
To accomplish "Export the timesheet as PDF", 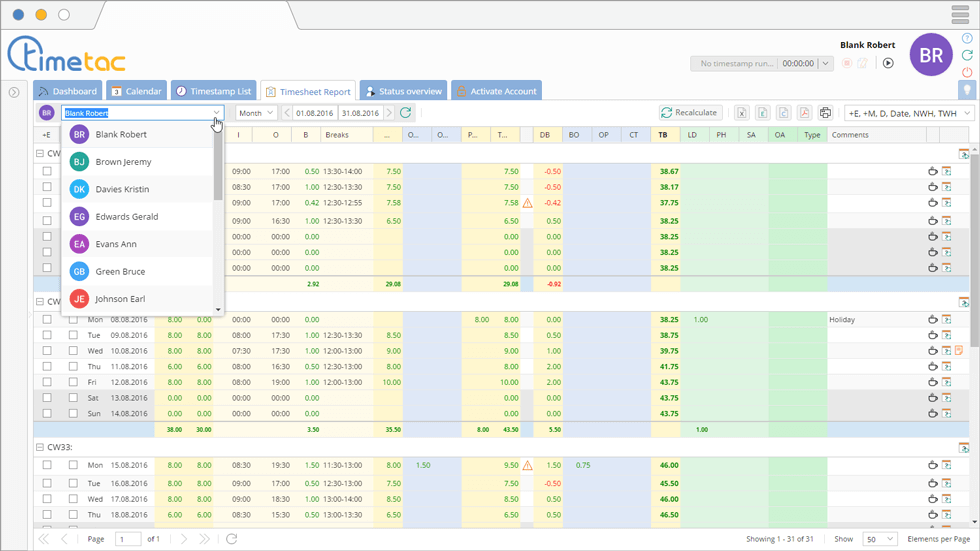I will click(804, 113).
